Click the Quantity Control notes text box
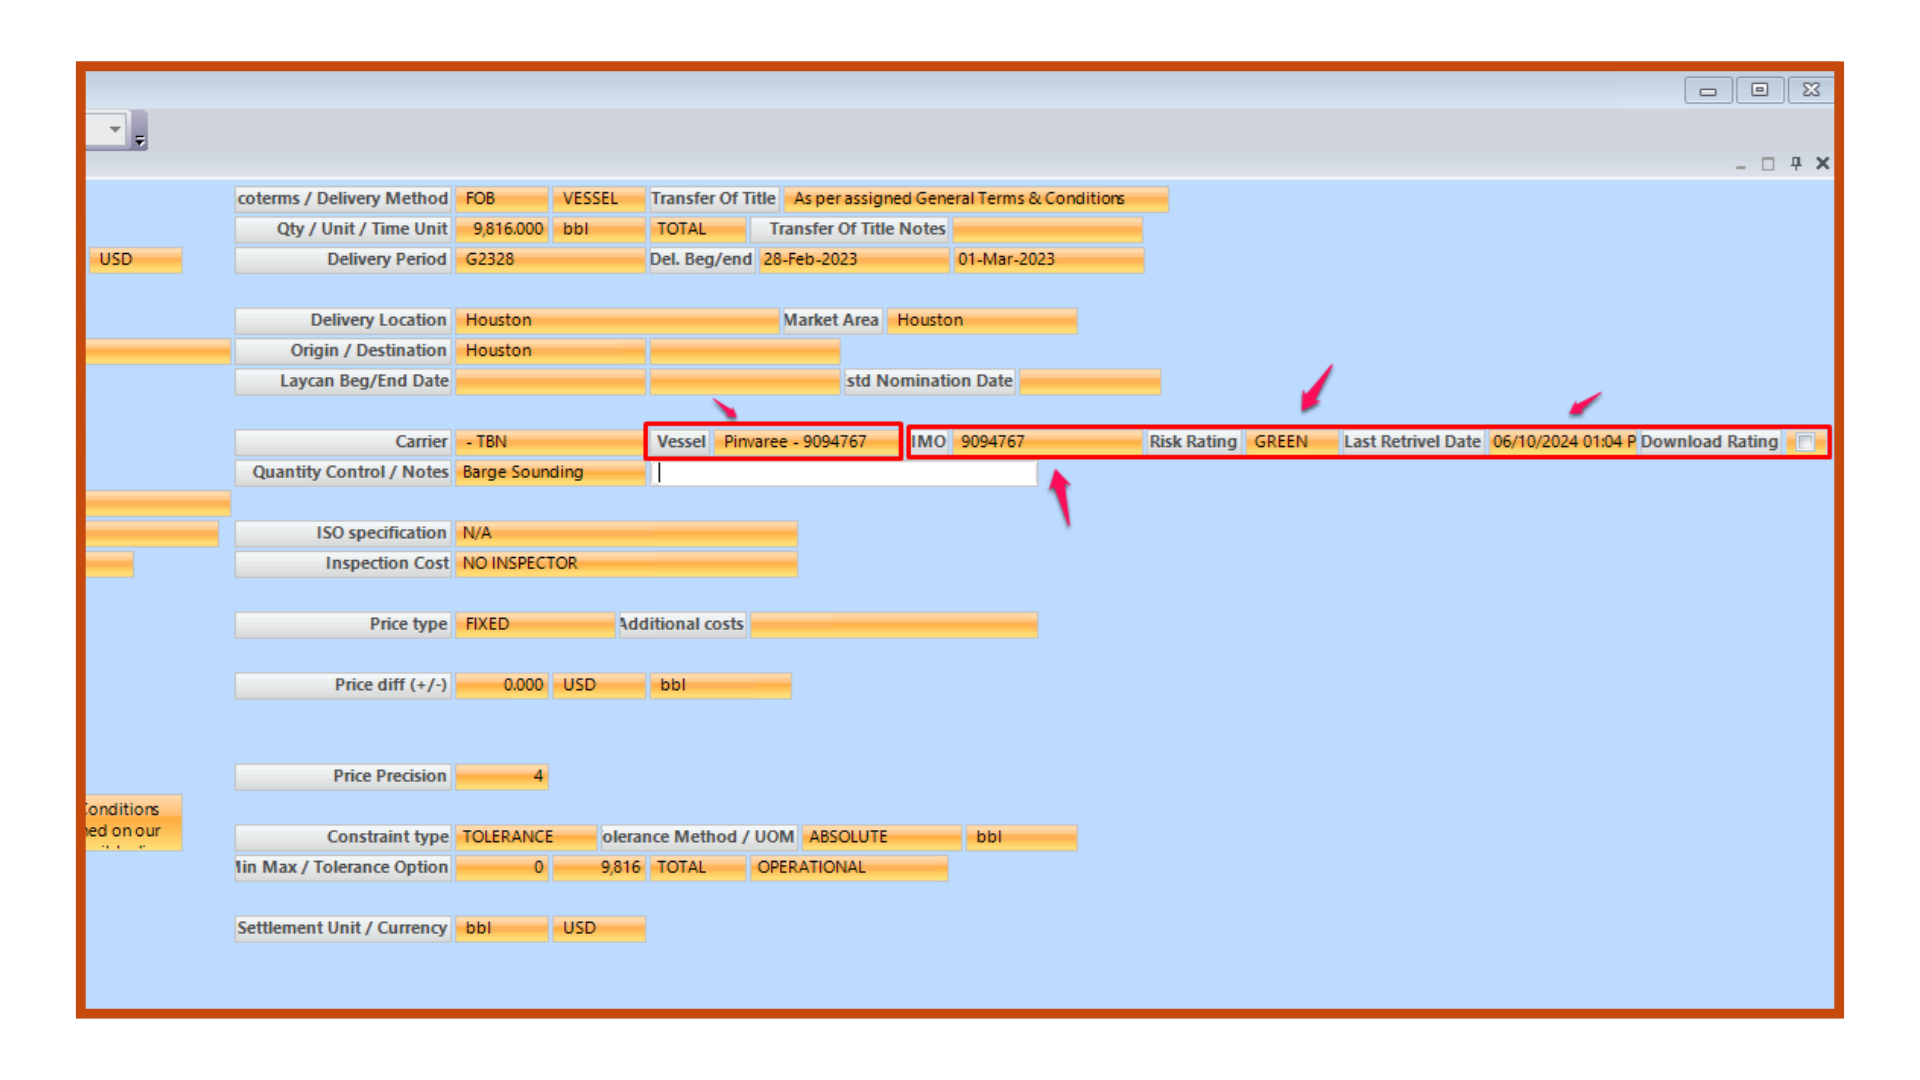The width and height of the screenshot is (1920, 1080). (845, 473)
